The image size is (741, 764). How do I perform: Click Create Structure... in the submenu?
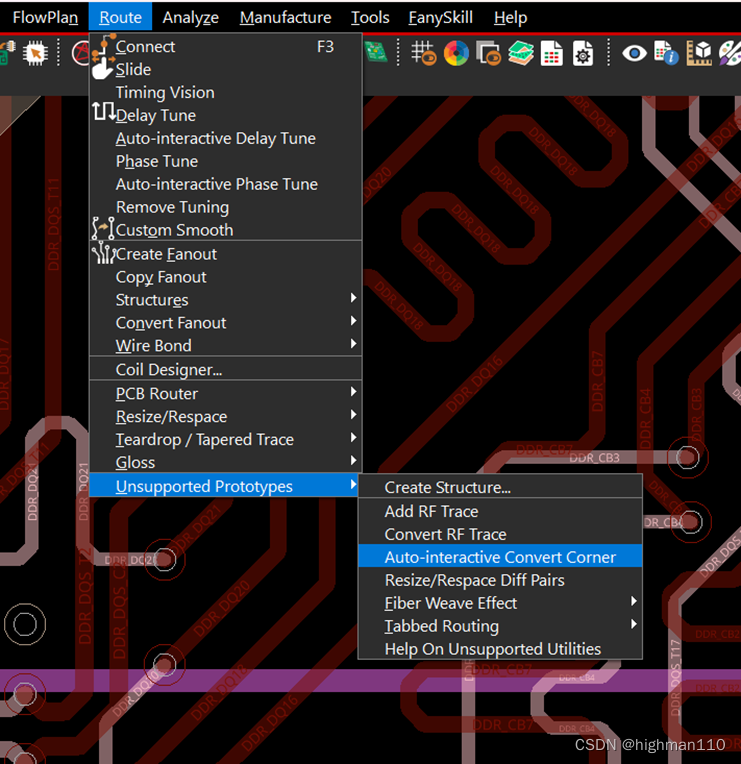(x=447, y=487)
